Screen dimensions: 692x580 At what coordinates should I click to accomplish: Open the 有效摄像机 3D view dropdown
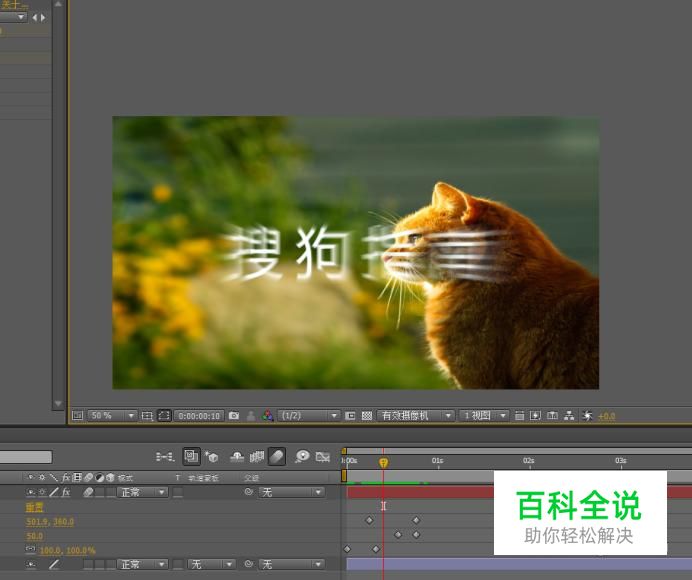click(x=416, y=415)
